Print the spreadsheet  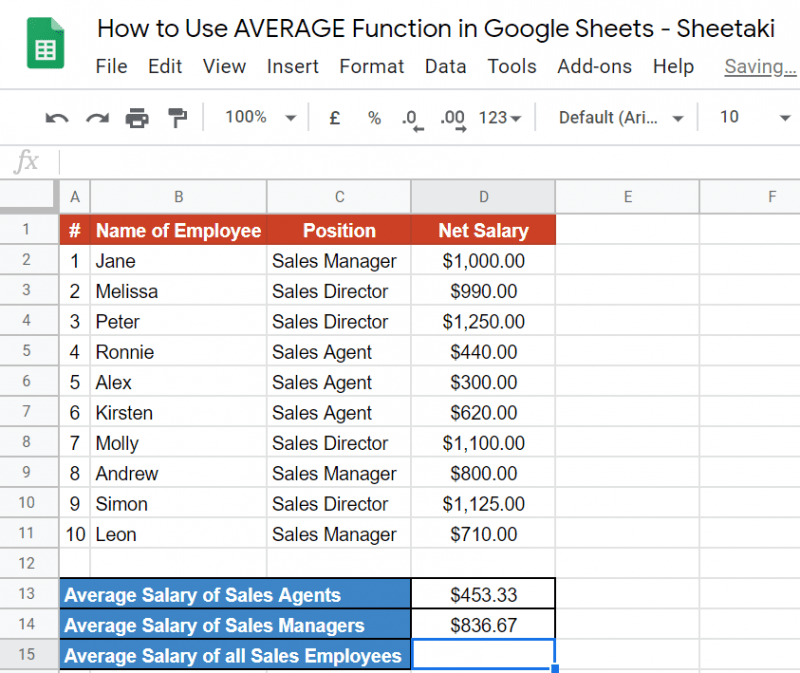[x=137, y=118]
